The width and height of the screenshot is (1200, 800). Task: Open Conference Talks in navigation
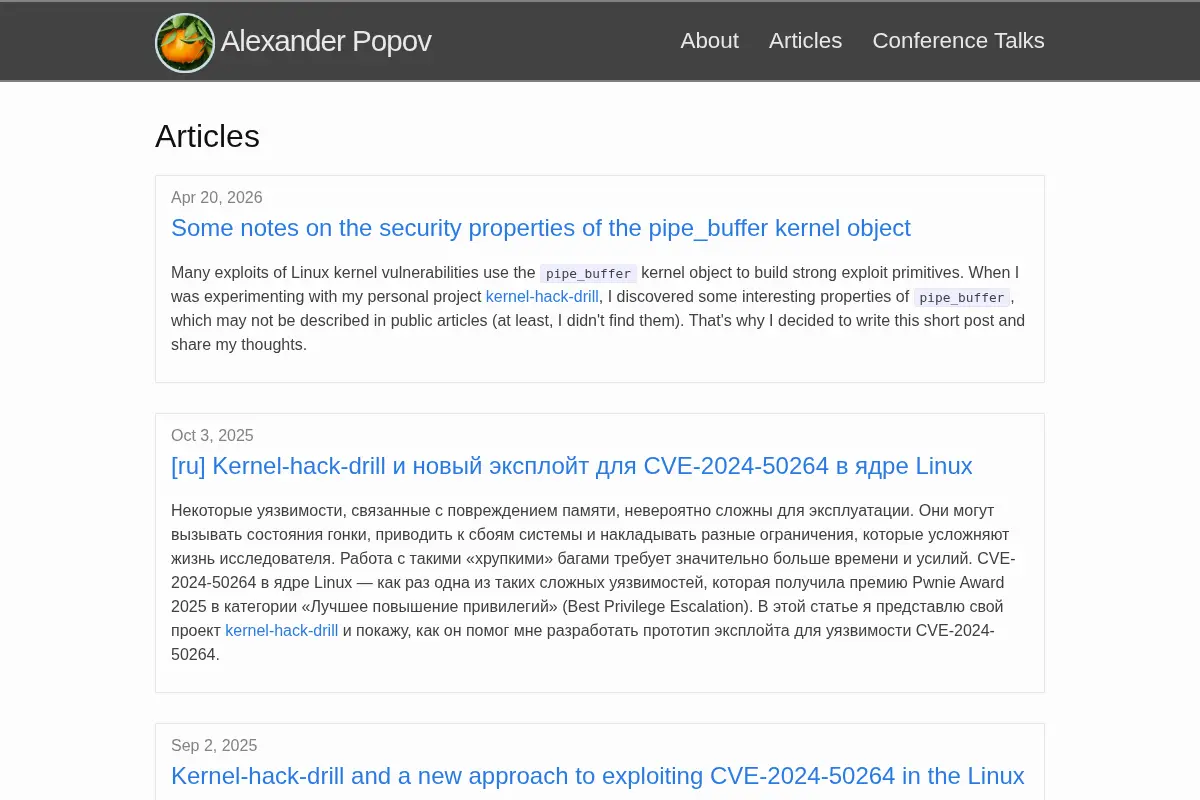tap(958, 41)
